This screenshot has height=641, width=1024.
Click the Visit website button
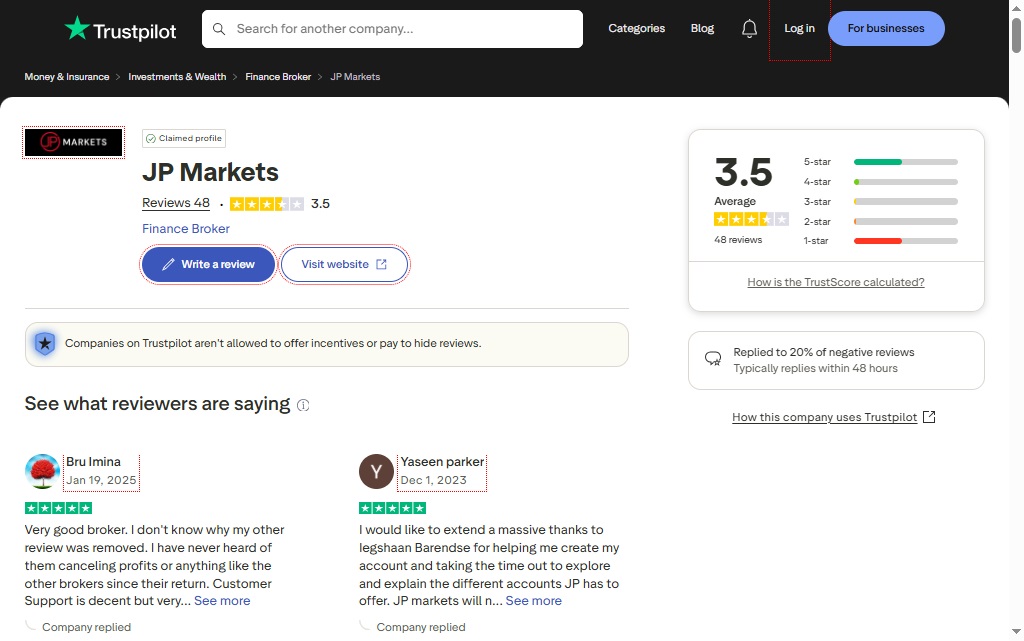pos(344,265)
